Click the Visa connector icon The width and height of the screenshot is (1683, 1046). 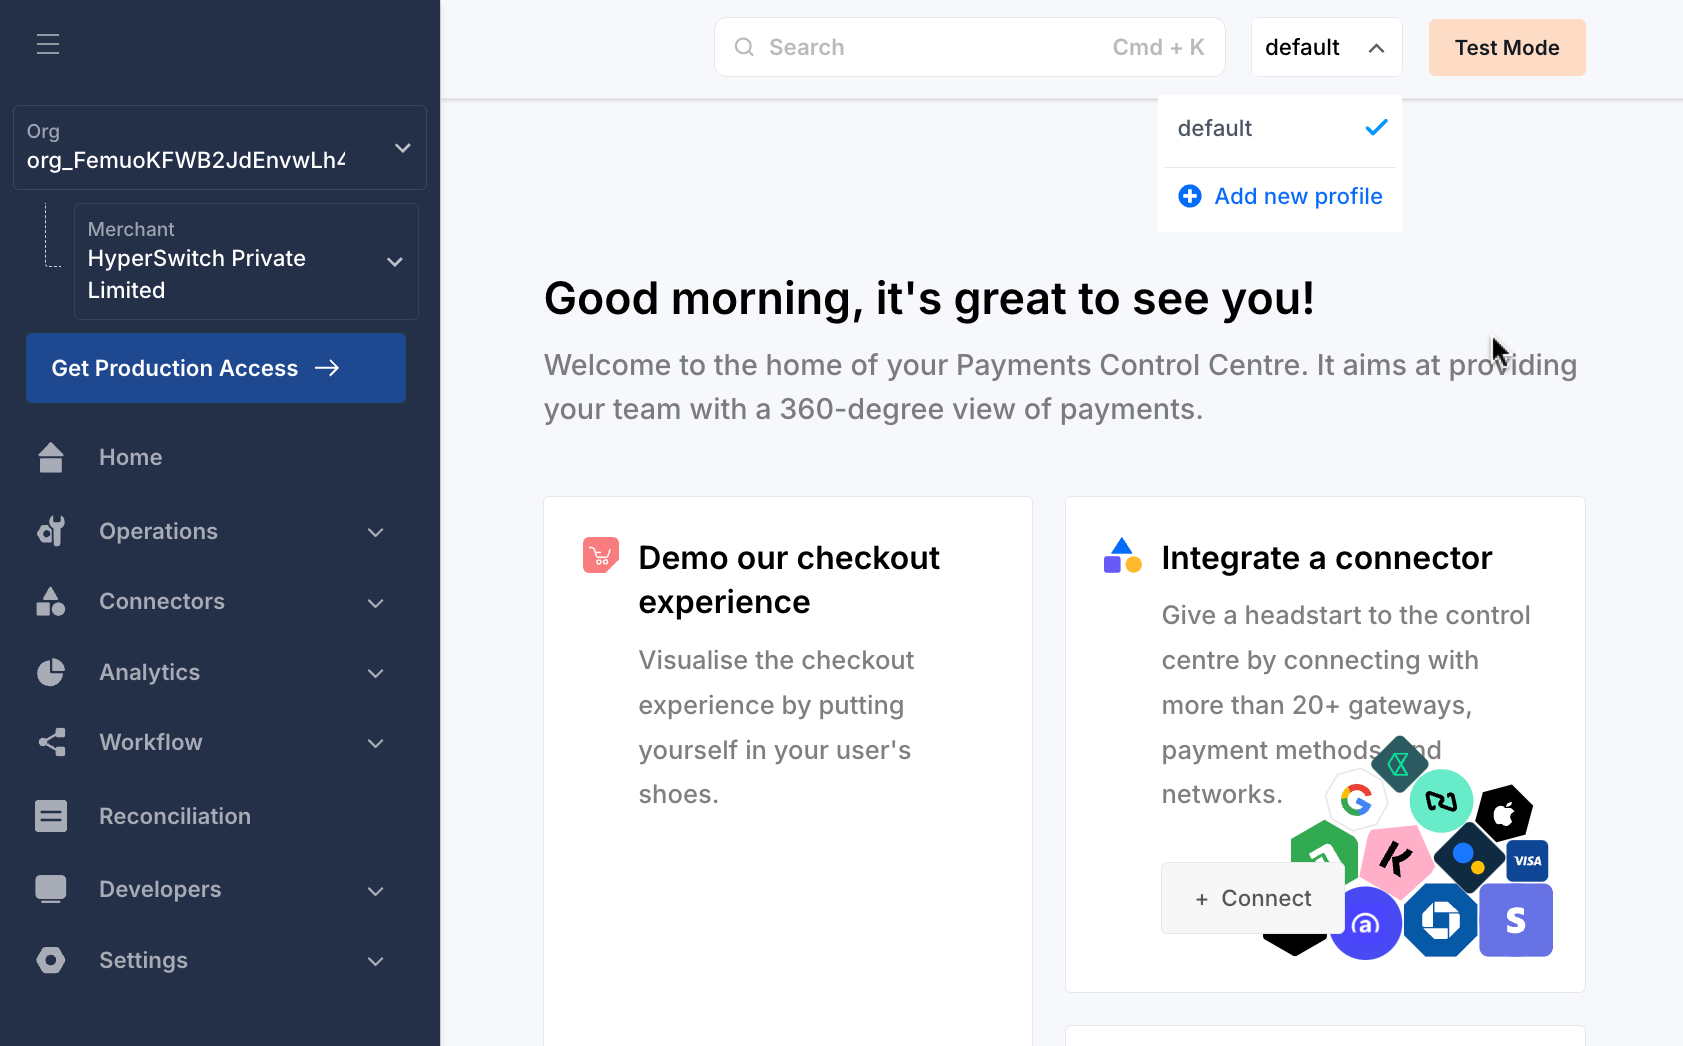(1527, 861)
